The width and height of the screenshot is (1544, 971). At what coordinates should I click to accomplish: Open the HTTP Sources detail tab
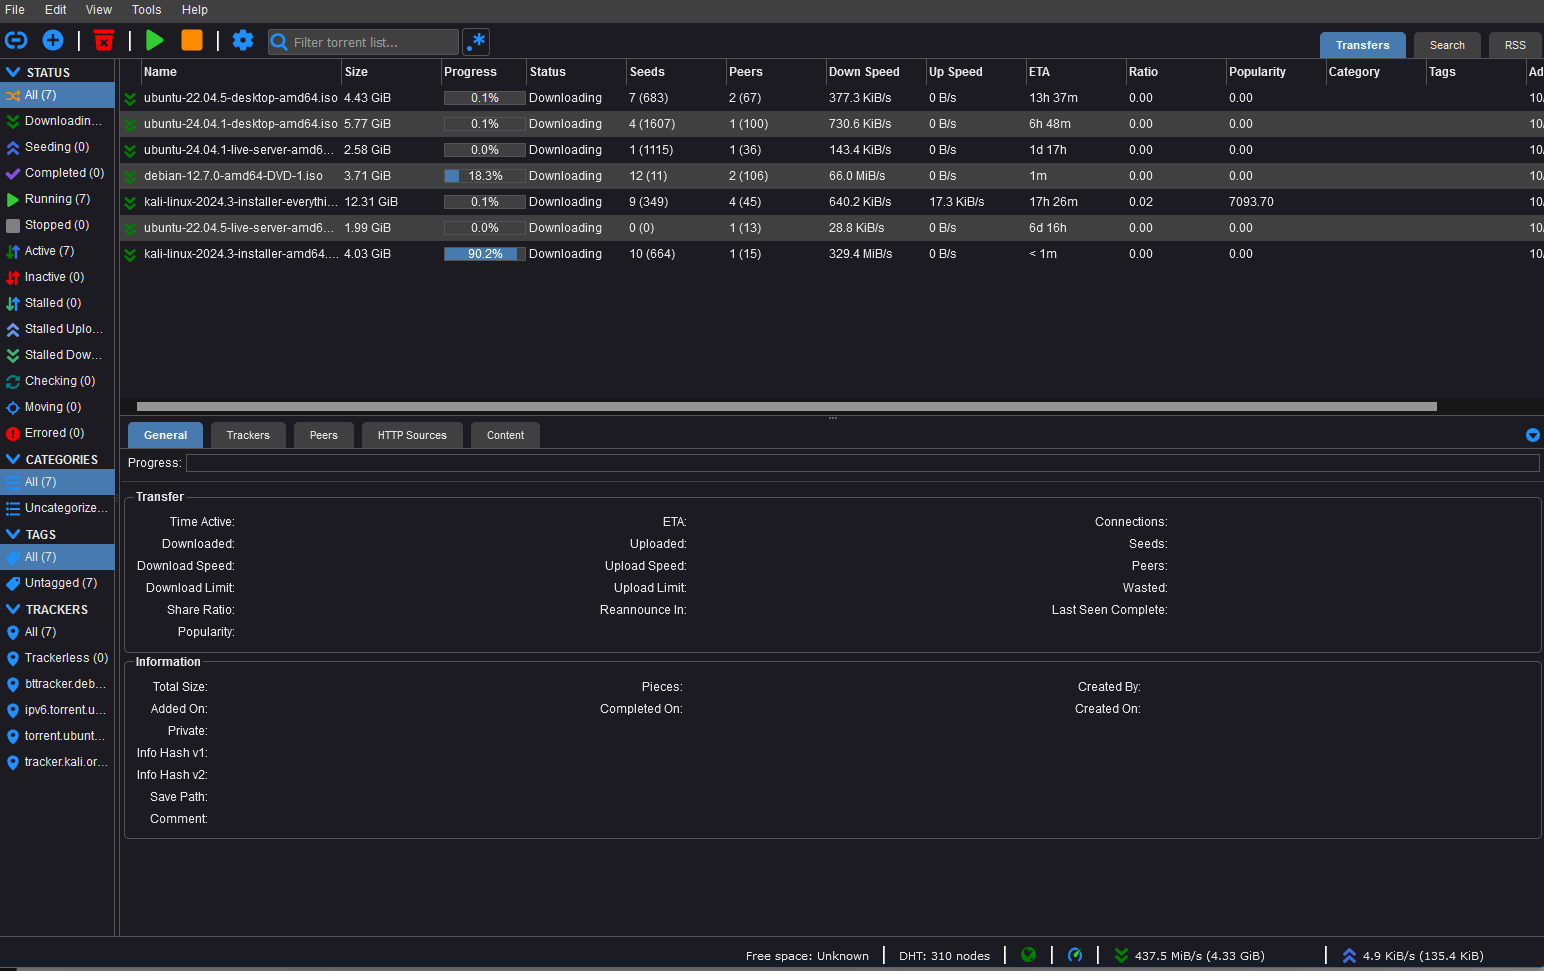412,435
